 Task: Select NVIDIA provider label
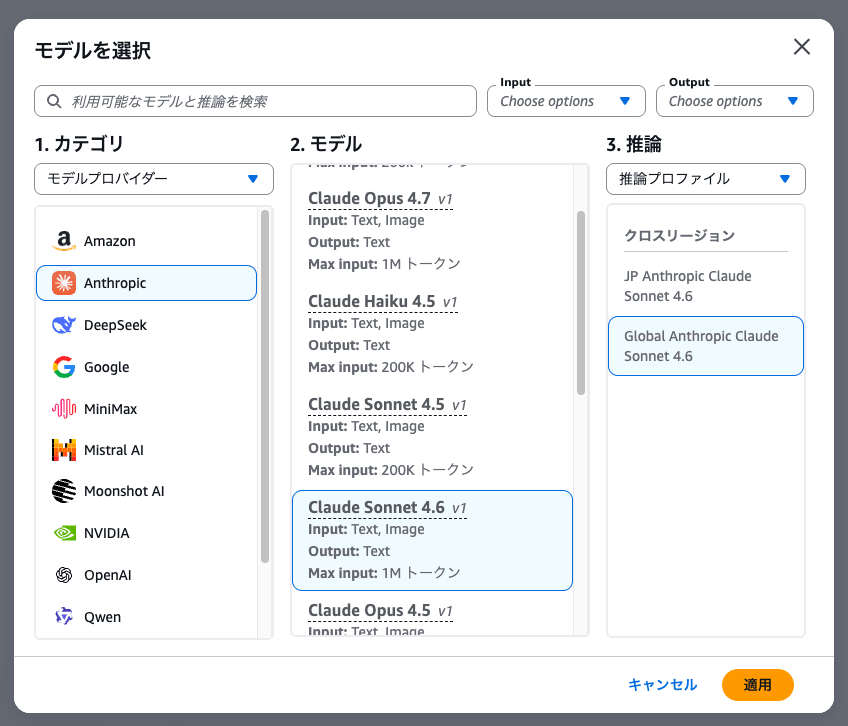107,533
